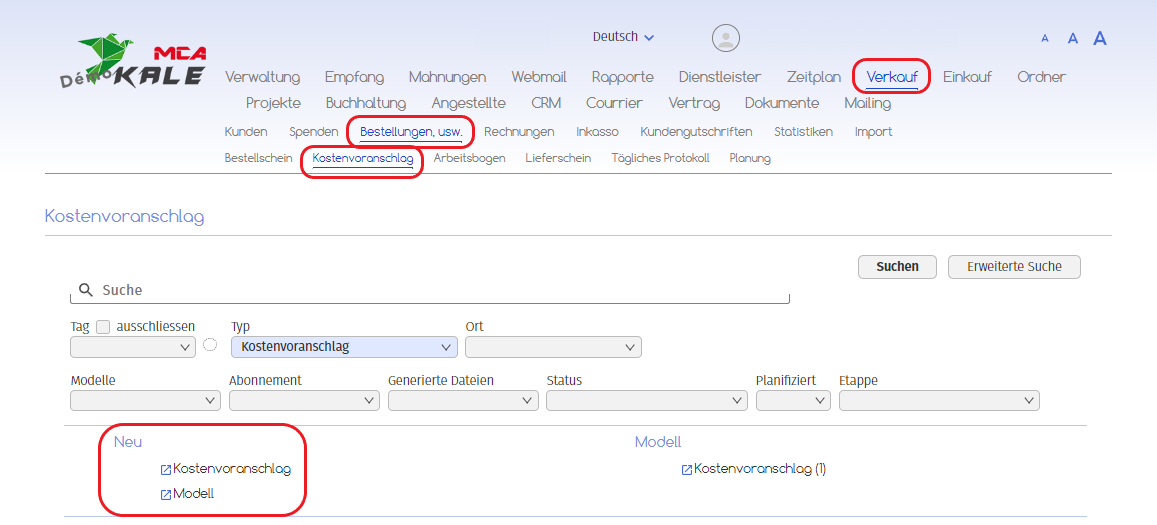Switch to the Rechnungen tab
Screen dimensions: 1157x525
point(519,132)
